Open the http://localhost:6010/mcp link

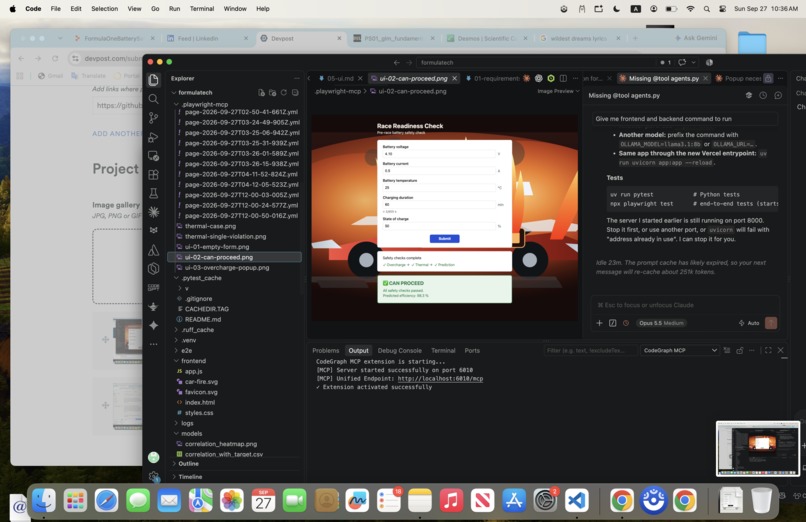click(x=440, y=379)
